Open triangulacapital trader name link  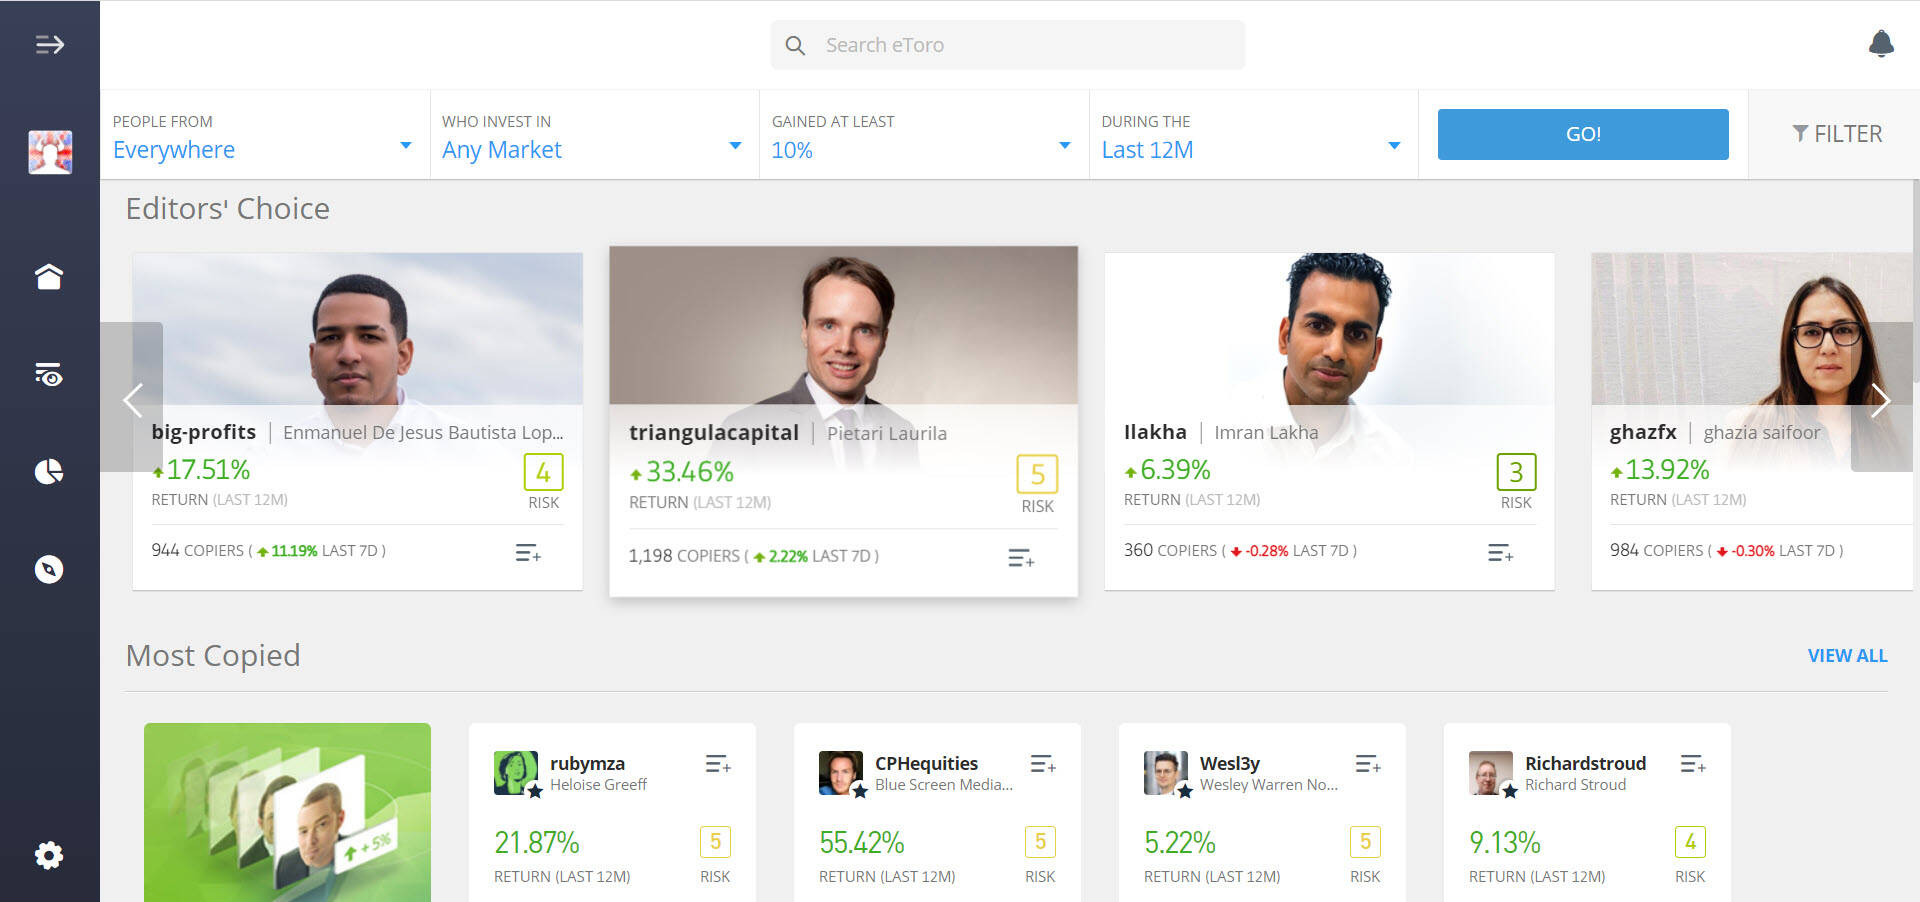click(714, 433)
